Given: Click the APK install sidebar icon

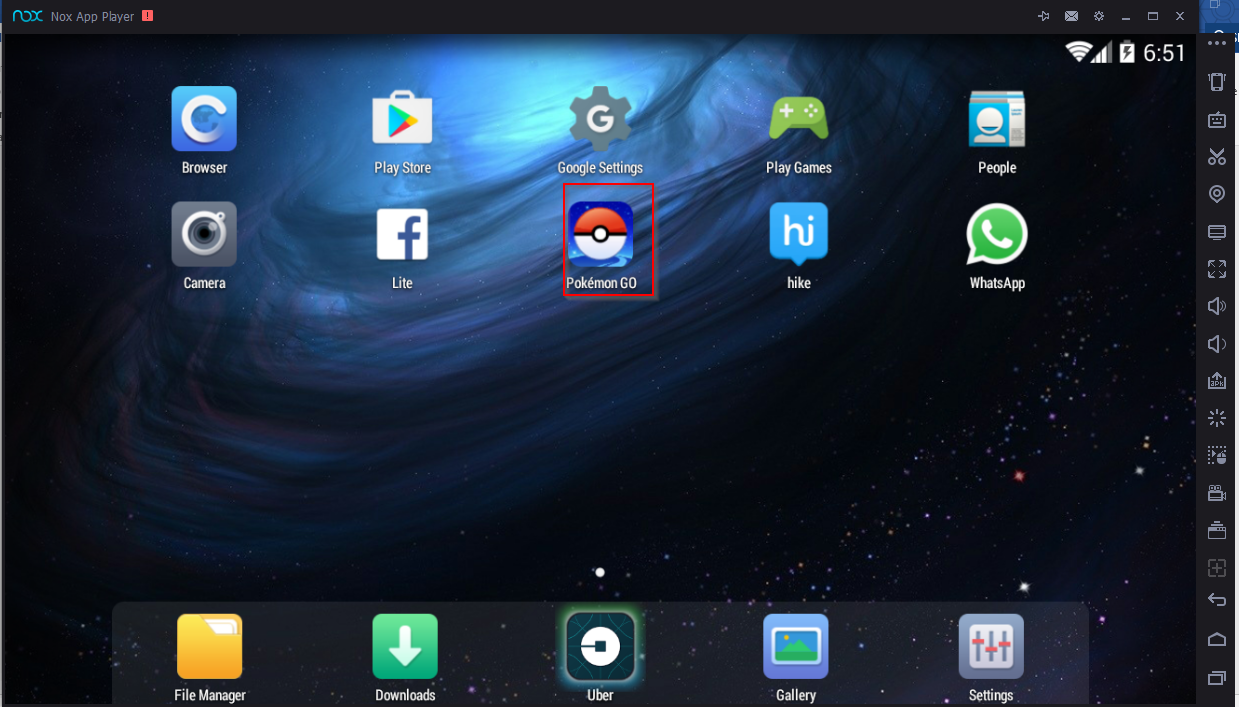Looking at the screenshot, I should pos(1217,381).
